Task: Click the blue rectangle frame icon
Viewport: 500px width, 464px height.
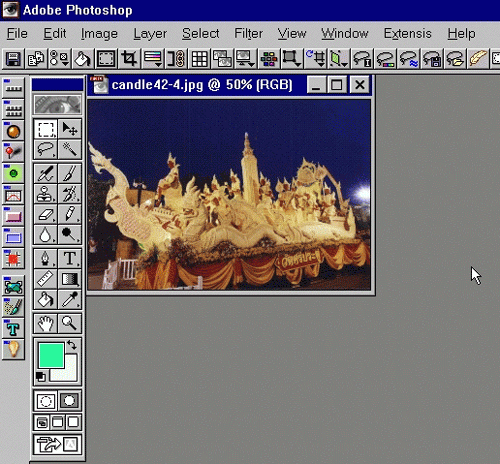Action: click(x=13, y=237)
